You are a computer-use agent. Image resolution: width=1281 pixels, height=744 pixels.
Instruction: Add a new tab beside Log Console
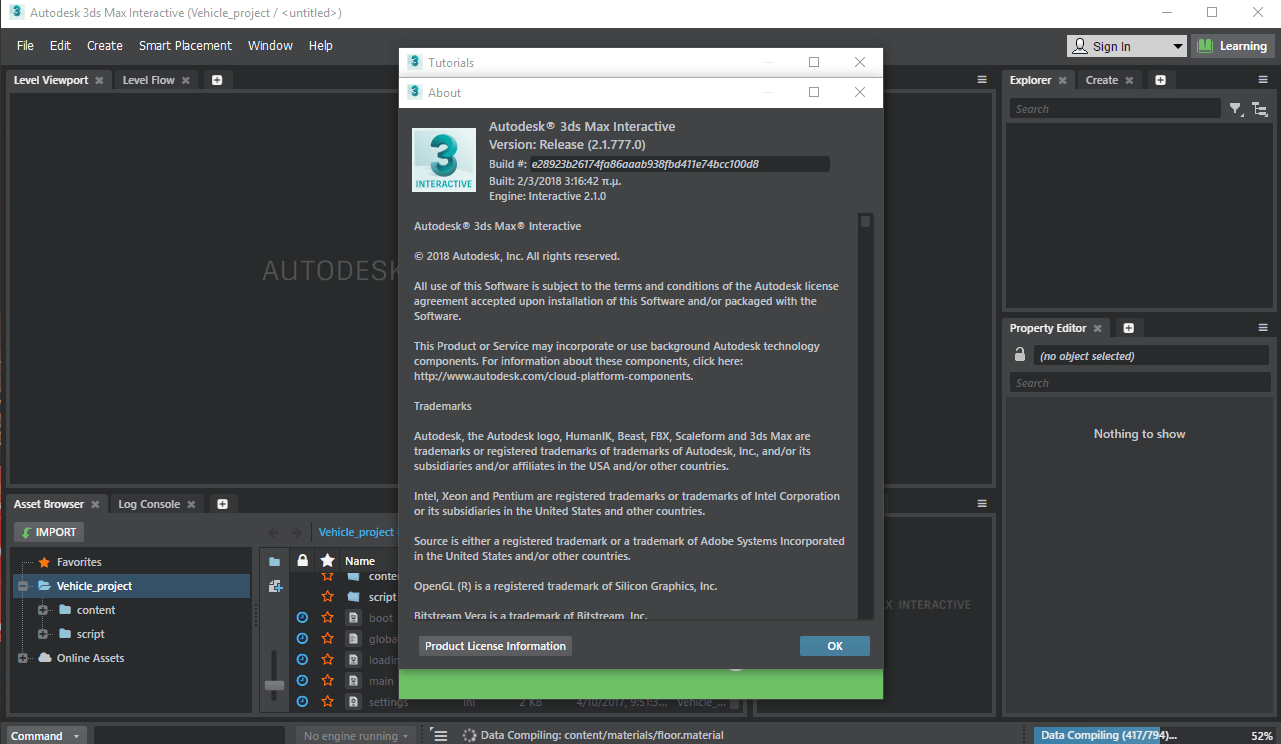point(222,504)
